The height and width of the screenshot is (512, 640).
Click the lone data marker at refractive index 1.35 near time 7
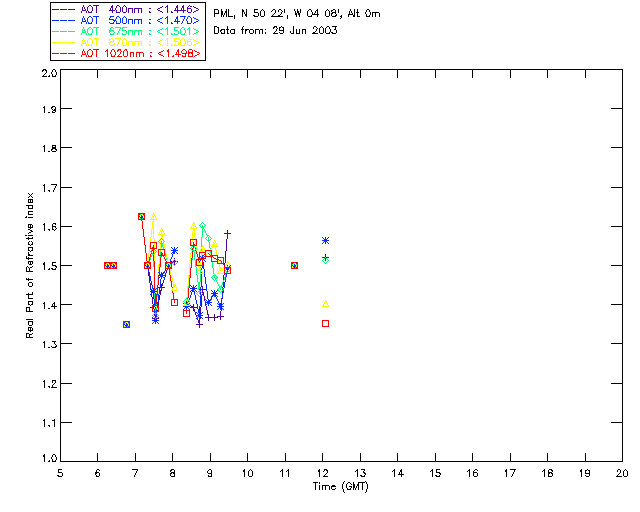click(x=127, y=325)
